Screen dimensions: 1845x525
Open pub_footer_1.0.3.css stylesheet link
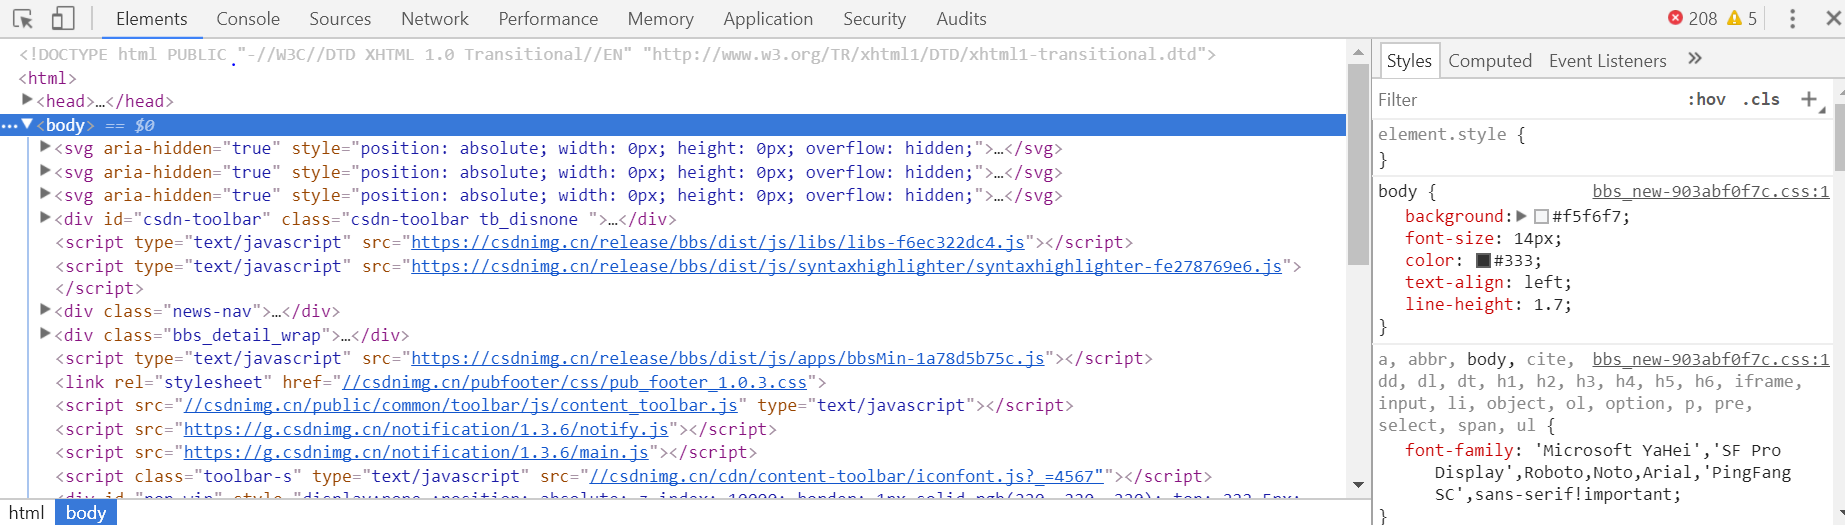[x=575, y=382]
